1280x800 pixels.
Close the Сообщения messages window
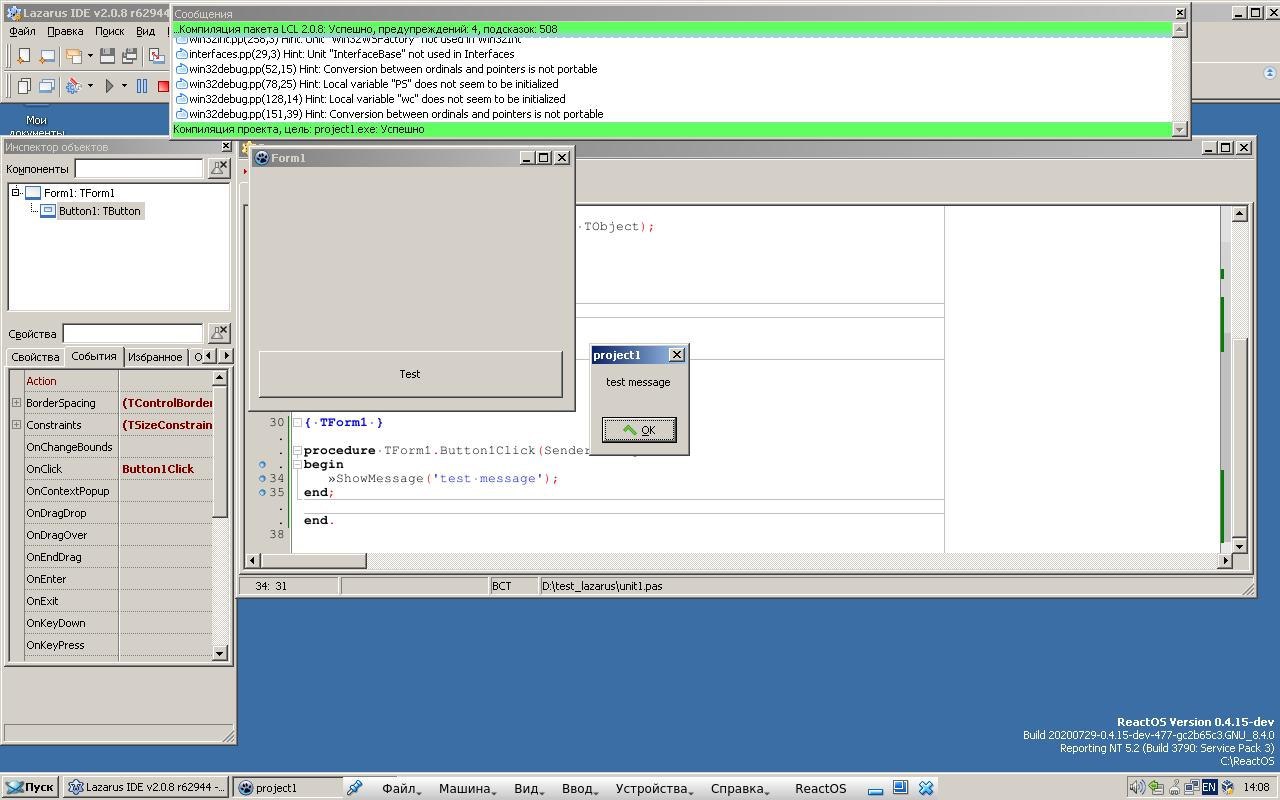[1180, 13]
